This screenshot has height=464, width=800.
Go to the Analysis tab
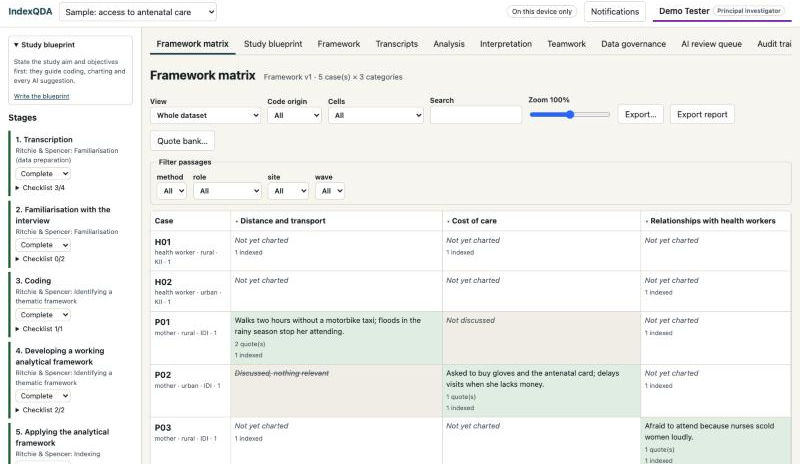449,44
